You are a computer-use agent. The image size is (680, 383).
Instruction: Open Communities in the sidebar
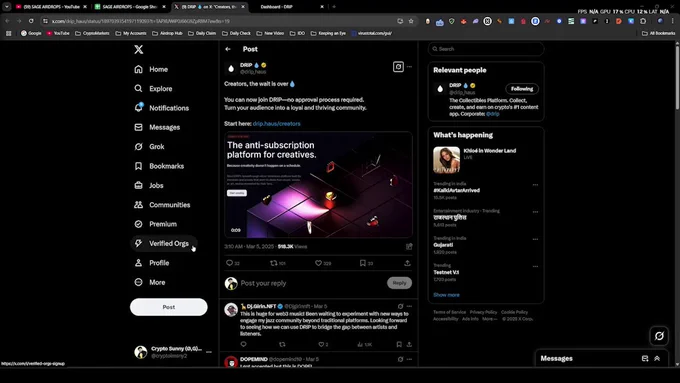(x=162, y=205)
